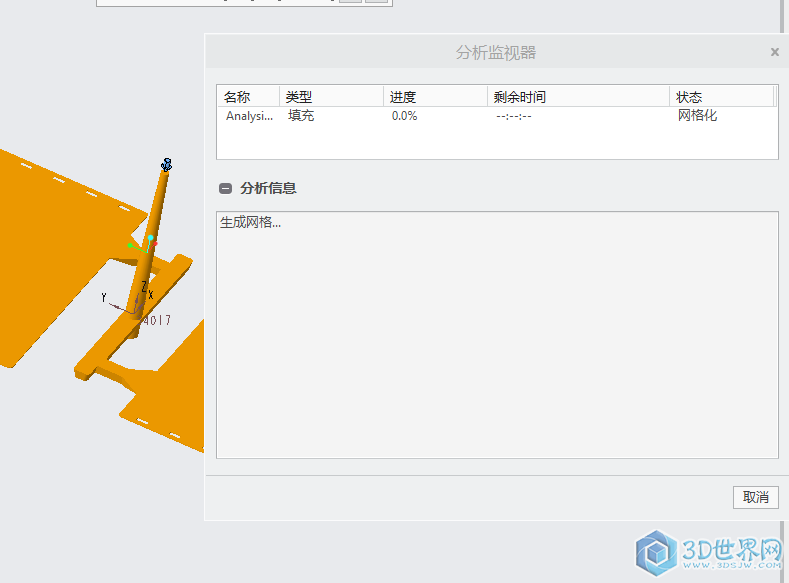
Task: Click the --:--:-- remaining time cell
Action: 513,116
